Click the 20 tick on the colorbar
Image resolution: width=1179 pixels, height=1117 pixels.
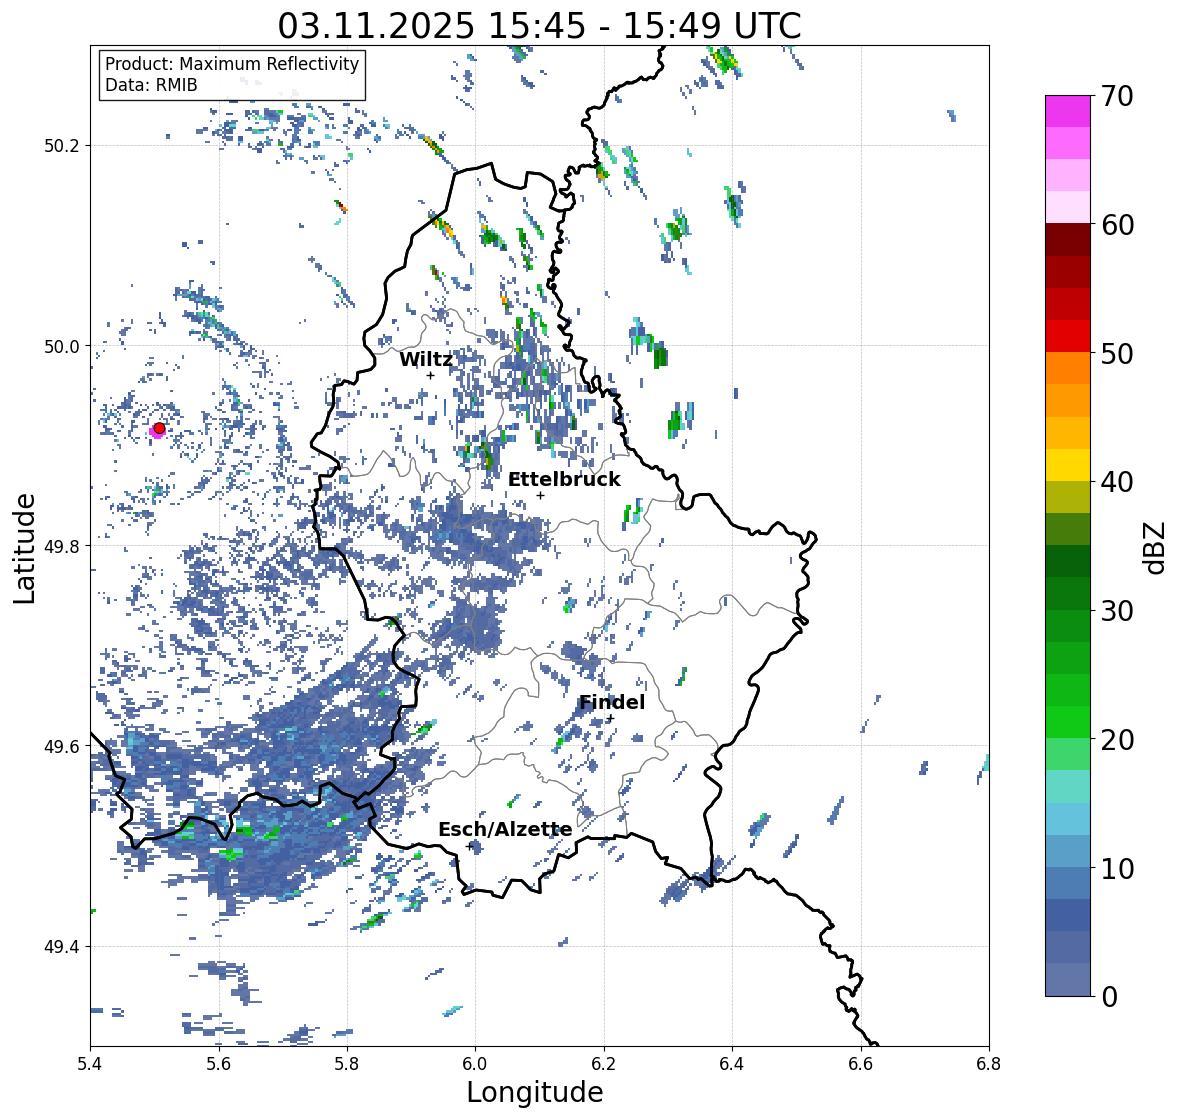(1117, 739)
